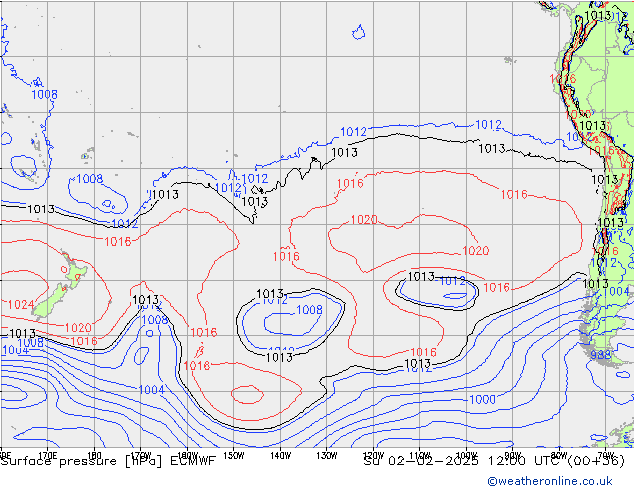This screenshot has height=490, width=634.
Task: Click the 1013 label in the top-right corner
Action: (599, 16)
